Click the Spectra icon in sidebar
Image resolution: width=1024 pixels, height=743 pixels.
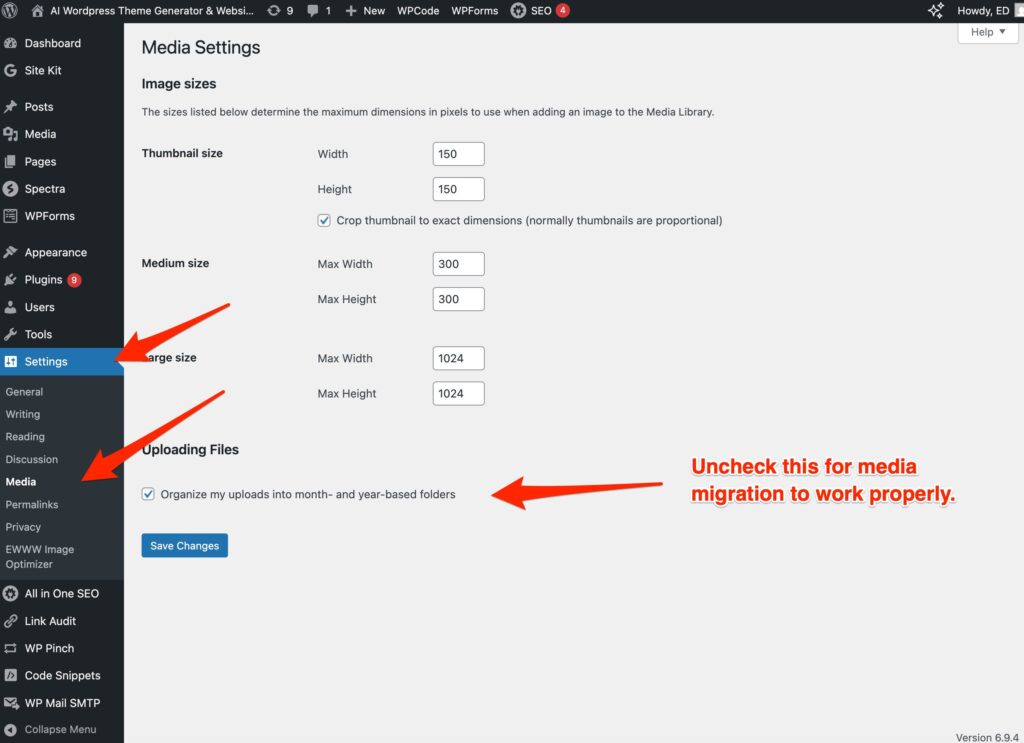tap(11, 189)
